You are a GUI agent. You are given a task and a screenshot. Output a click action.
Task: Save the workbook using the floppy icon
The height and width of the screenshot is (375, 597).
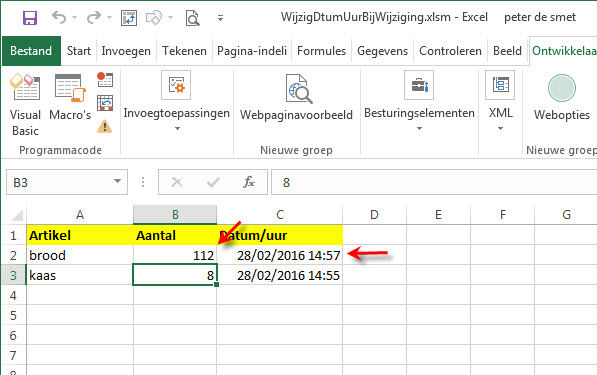(x=30, y=18)
